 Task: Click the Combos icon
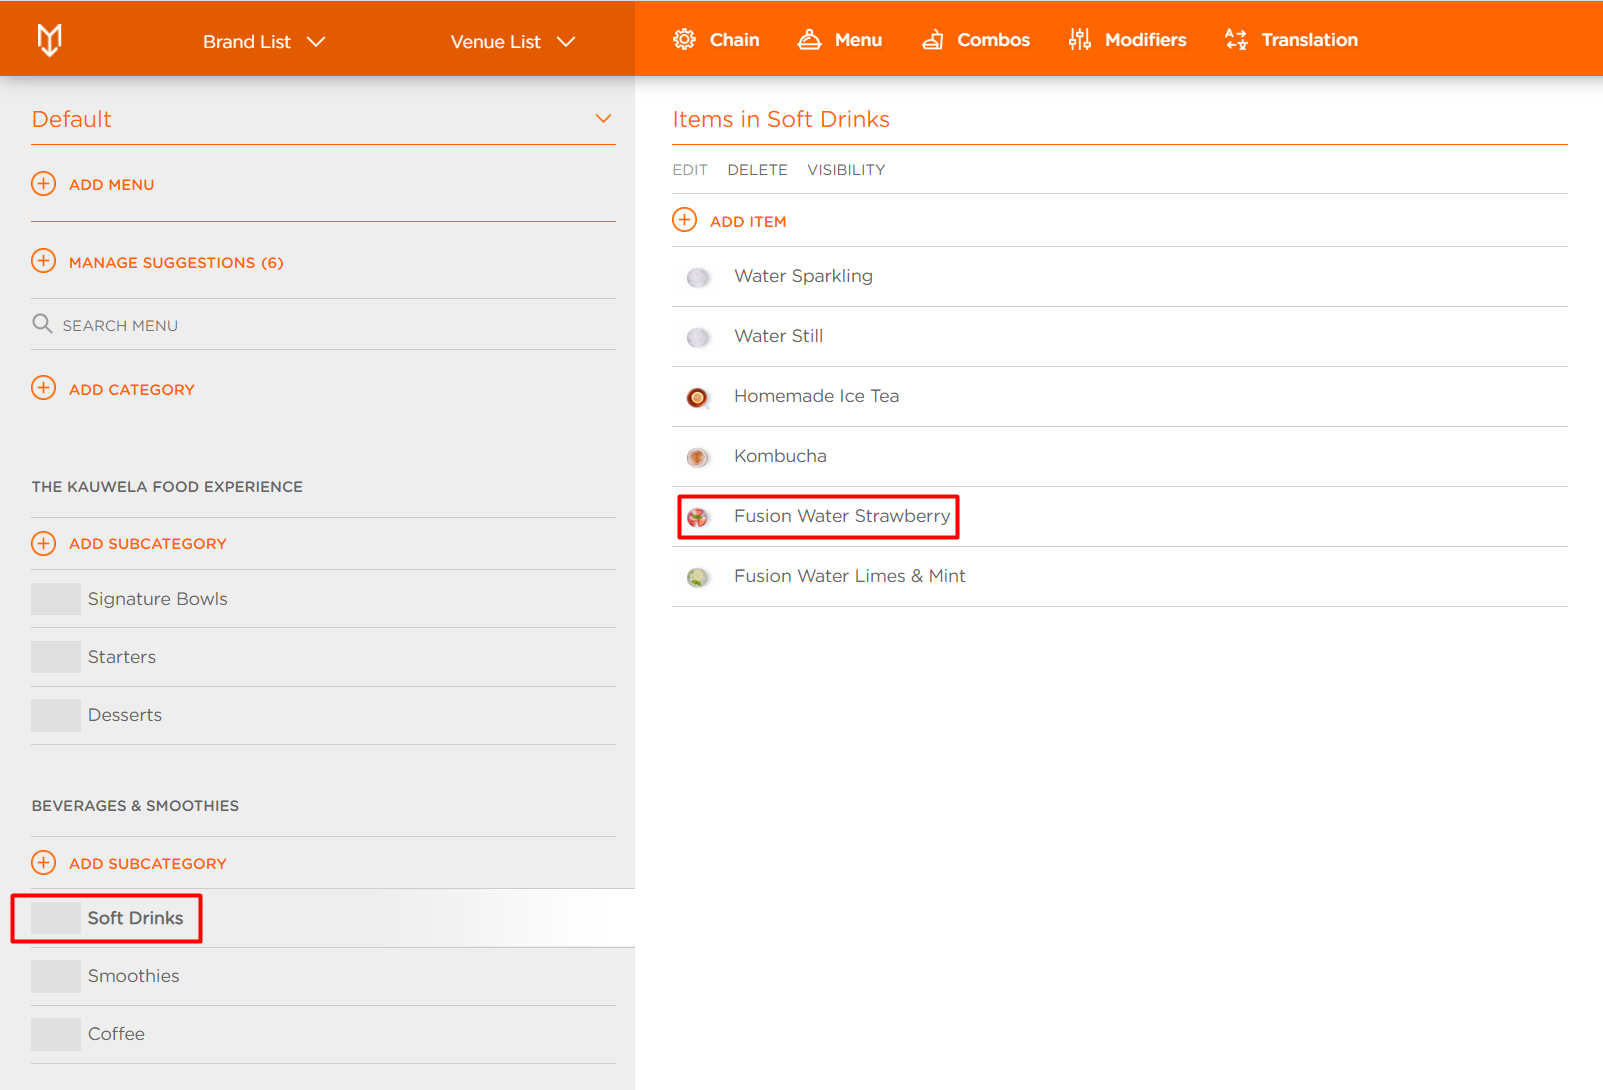(932, 40)
